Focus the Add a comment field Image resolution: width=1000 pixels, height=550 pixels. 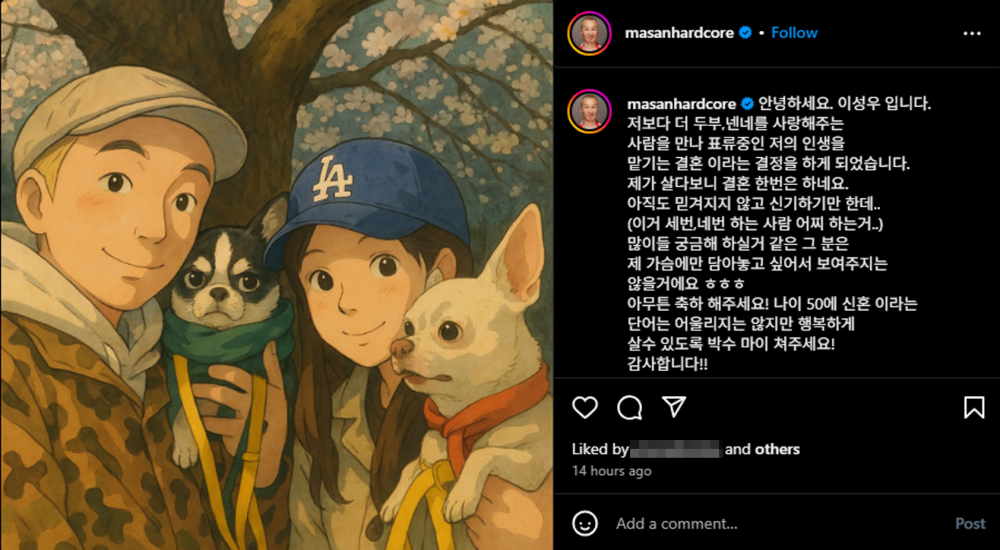pos(778,524)
